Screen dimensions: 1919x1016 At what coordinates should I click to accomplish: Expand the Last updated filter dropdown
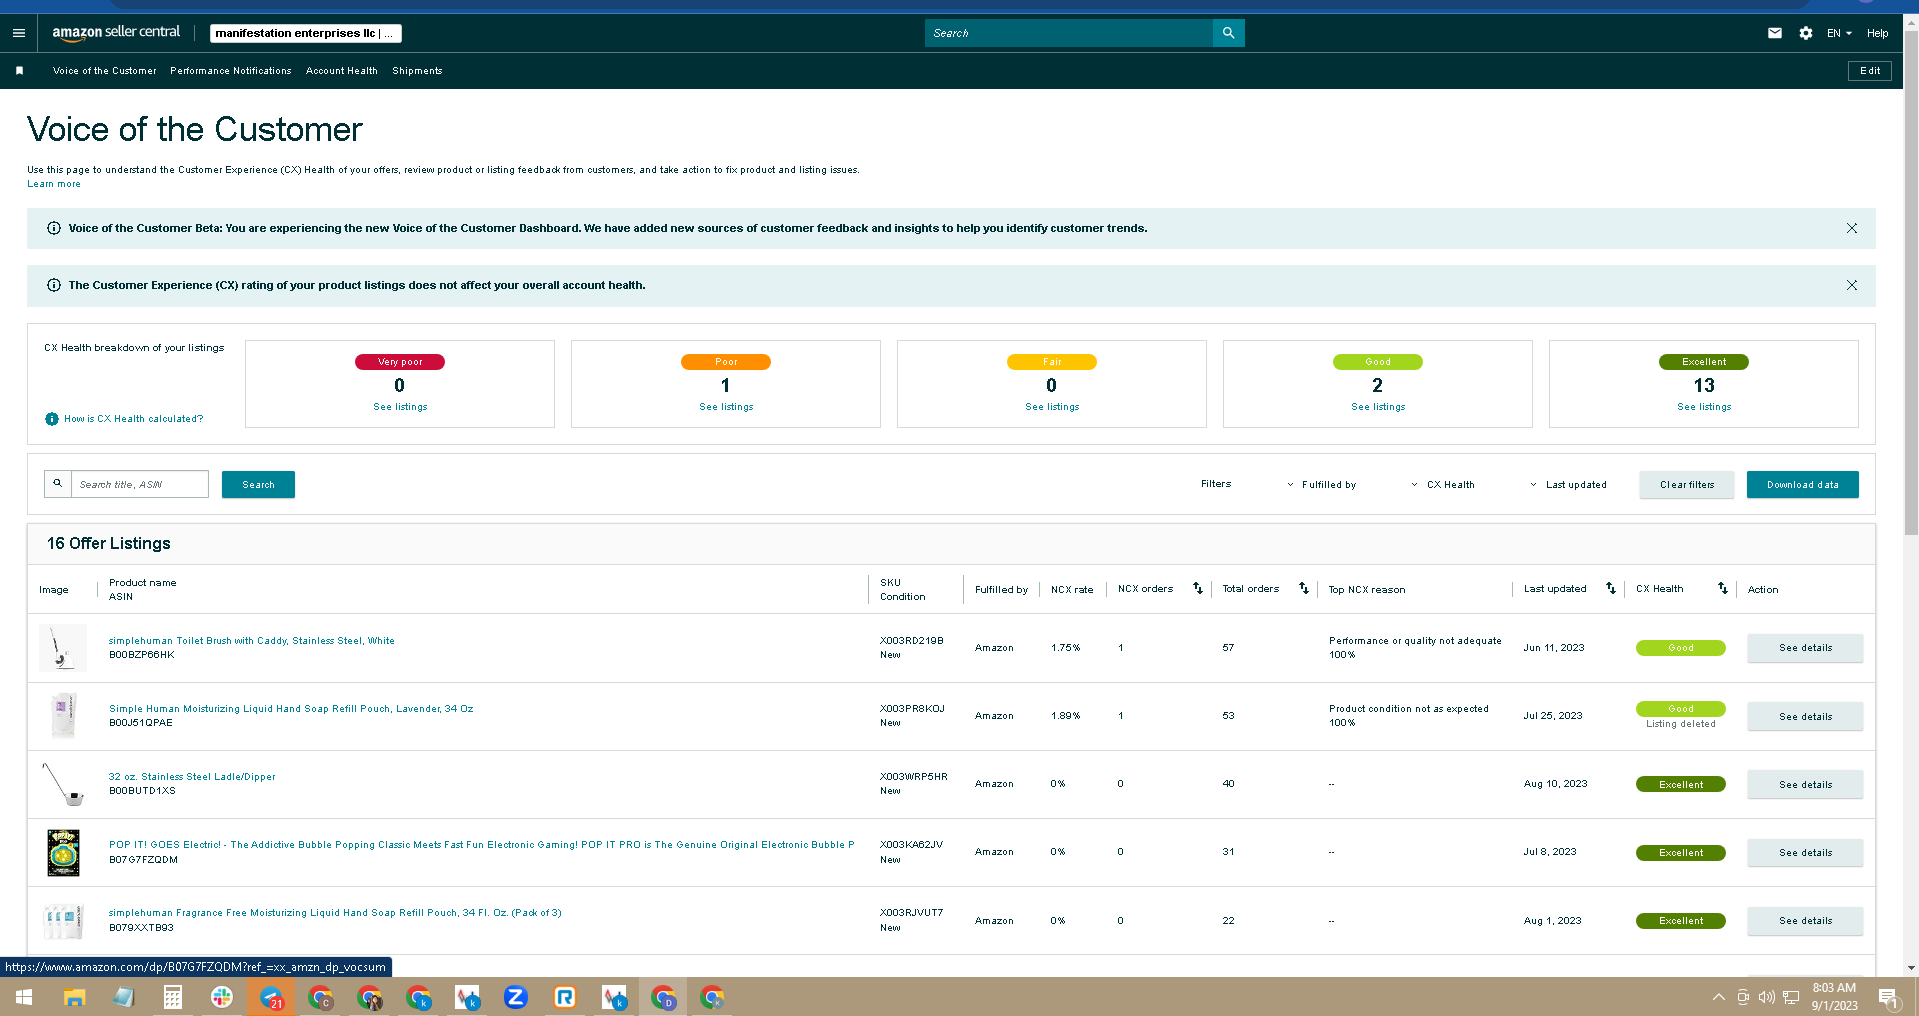coord(1568,485)
